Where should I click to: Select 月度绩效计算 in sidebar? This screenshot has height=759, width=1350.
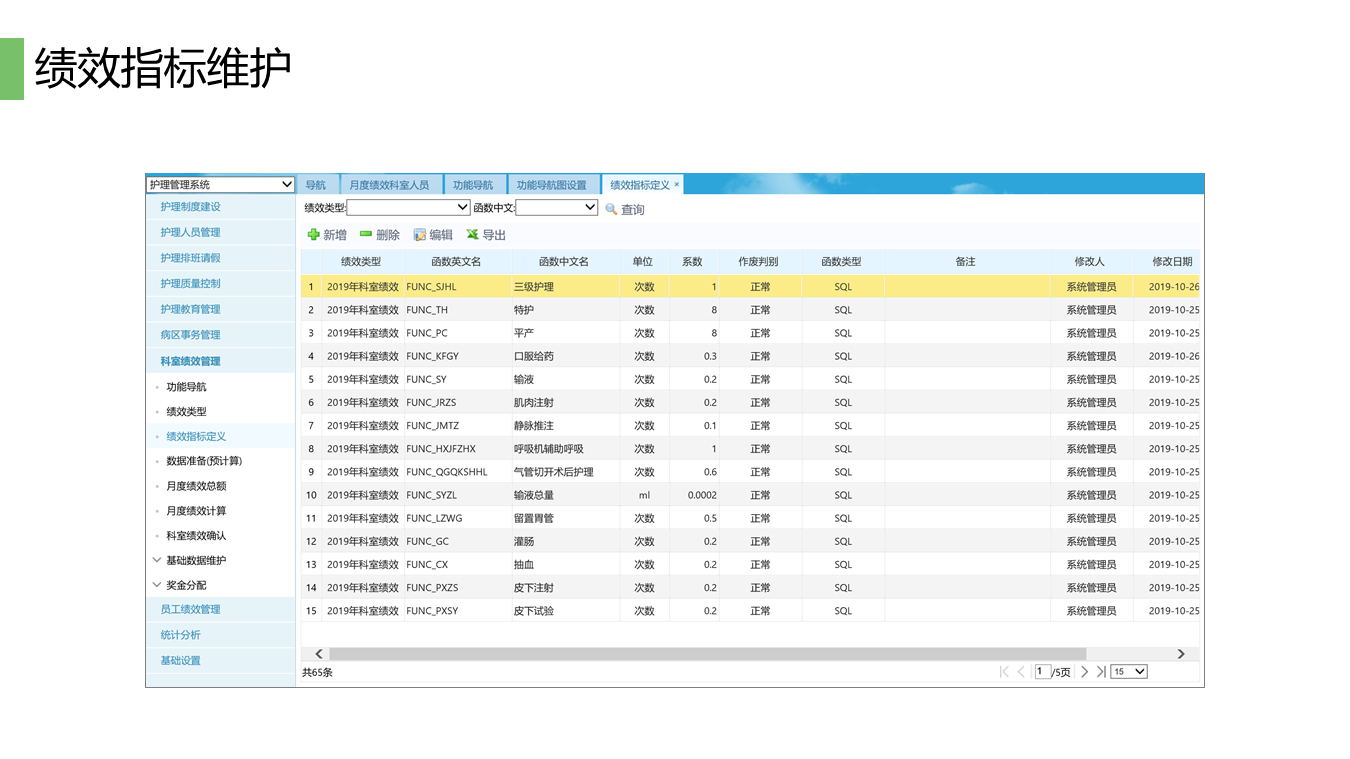click(x=196, y=511)
